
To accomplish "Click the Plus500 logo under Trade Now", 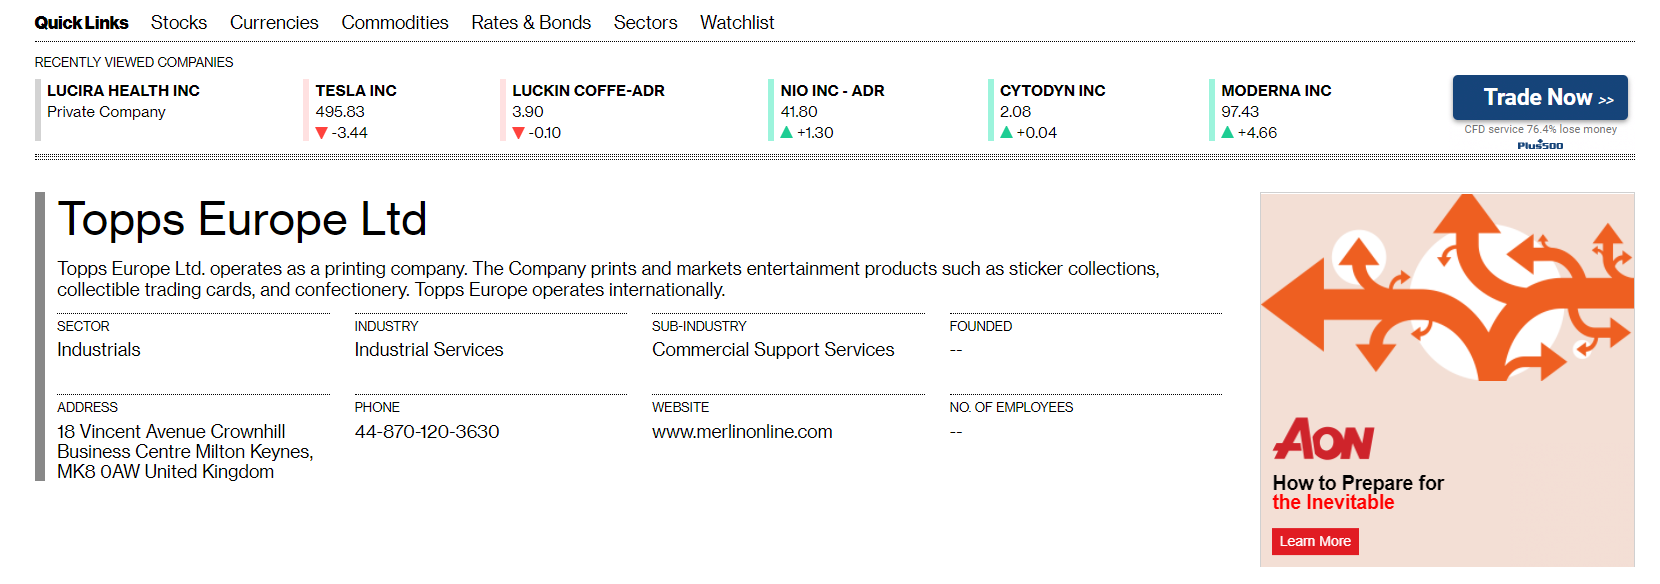I will click(1540, 146).
